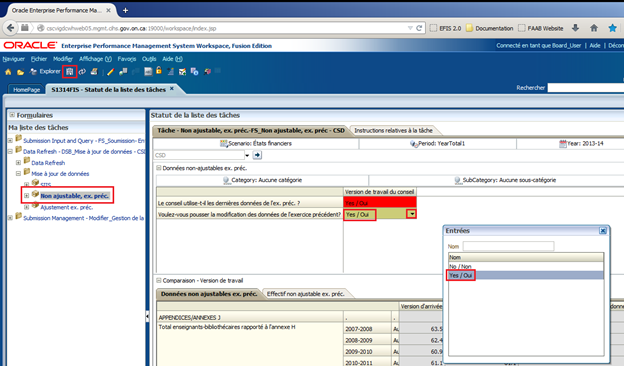Click the Aide link in the header
The image size is (624, 367).
click(x=595, y=45)
